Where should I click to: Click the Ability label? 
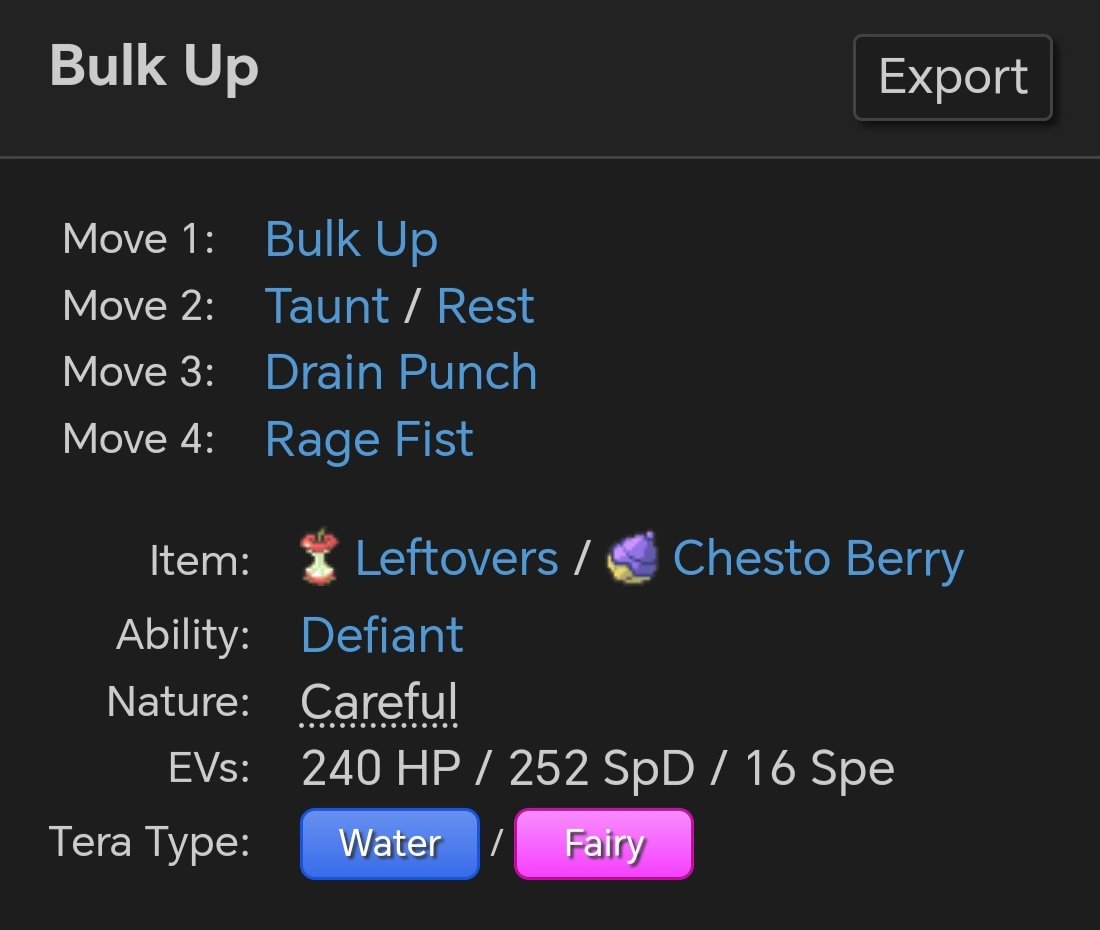click(x=183, y=635)
